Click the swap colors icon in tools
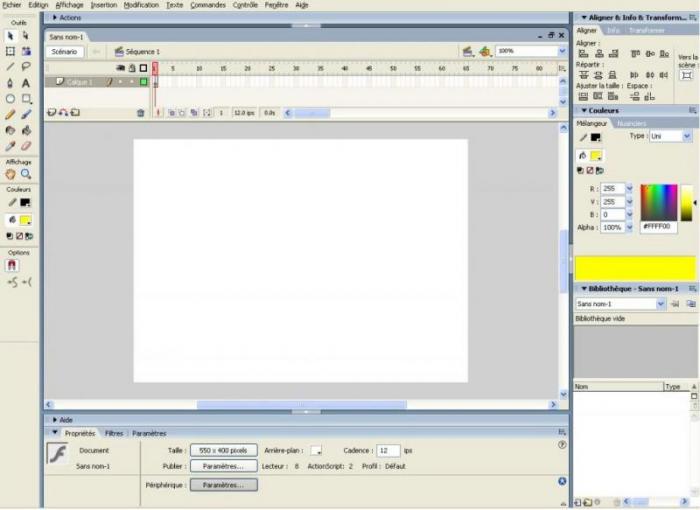This screenshot has height=510, width=700. pyautogui.click(x=29, y=236)
